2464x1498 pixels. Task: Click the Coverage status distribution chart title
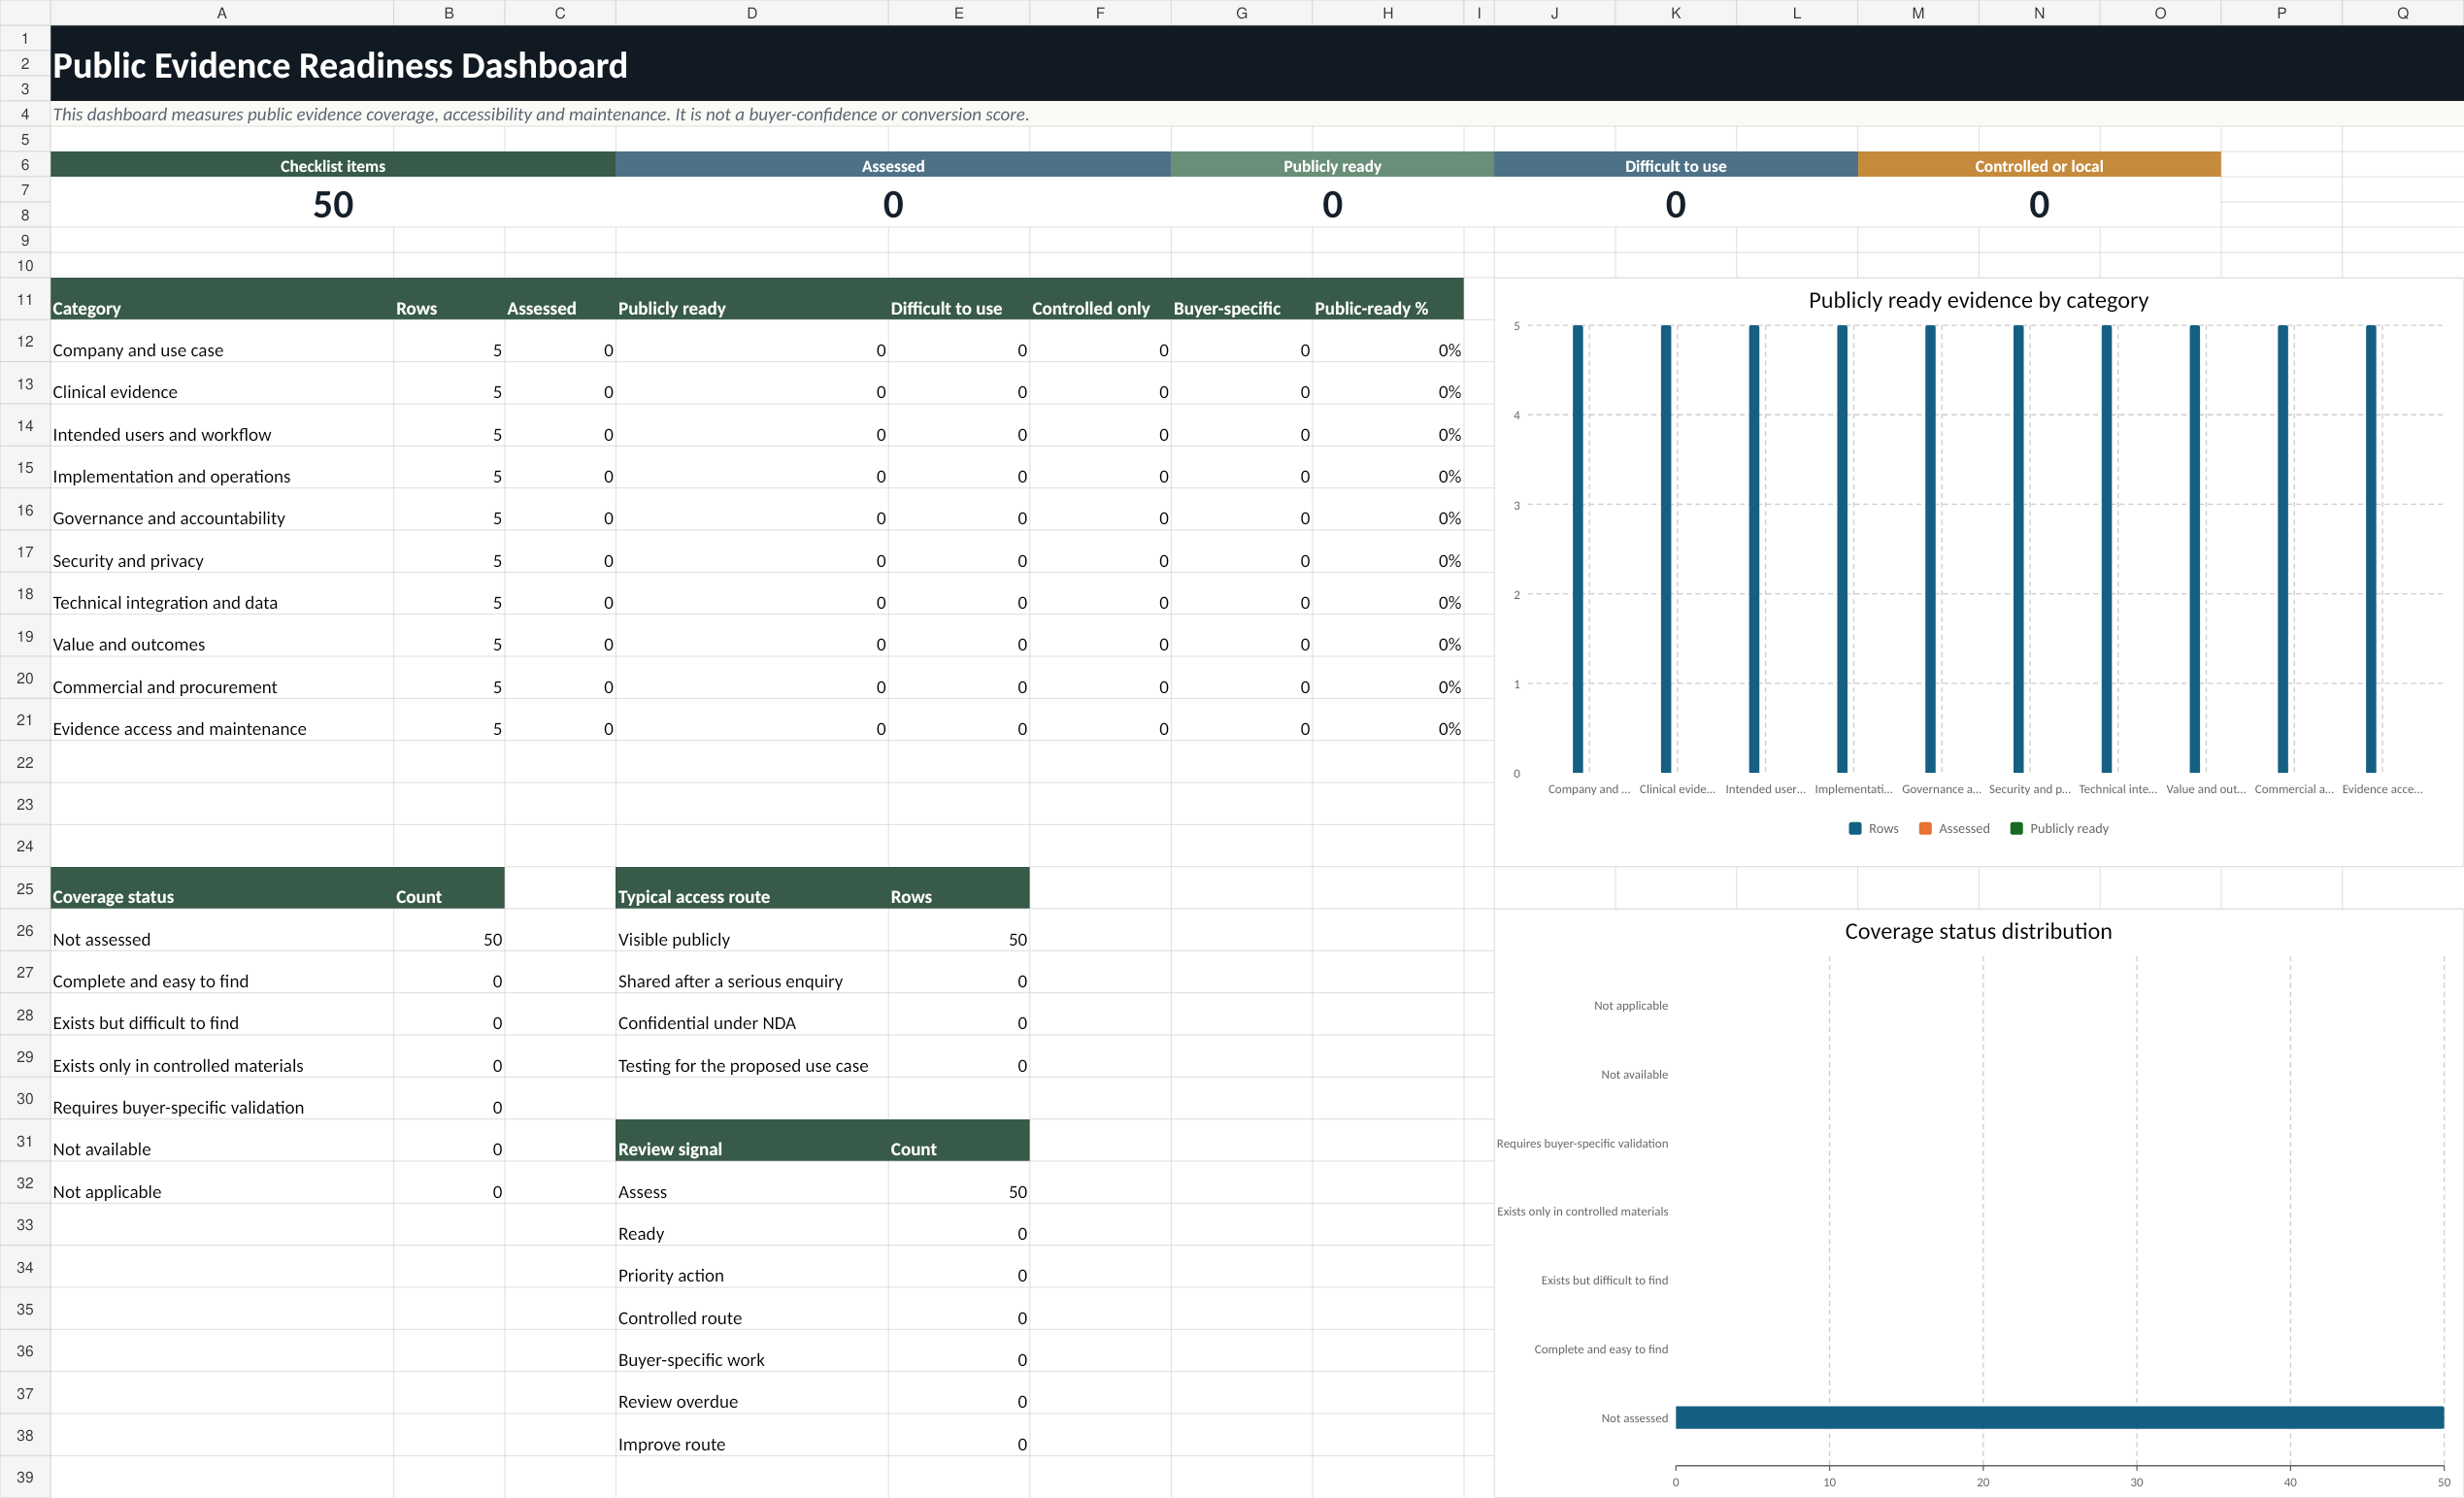pos(1978,931)
